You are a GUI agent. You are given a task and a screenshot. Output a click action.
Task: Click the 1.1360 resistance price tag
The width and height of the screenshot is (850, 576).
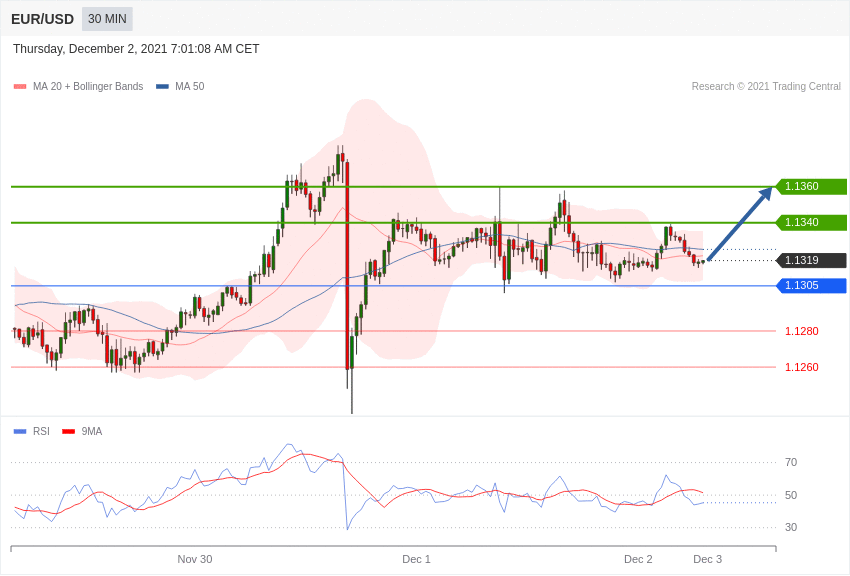point(812,186)
